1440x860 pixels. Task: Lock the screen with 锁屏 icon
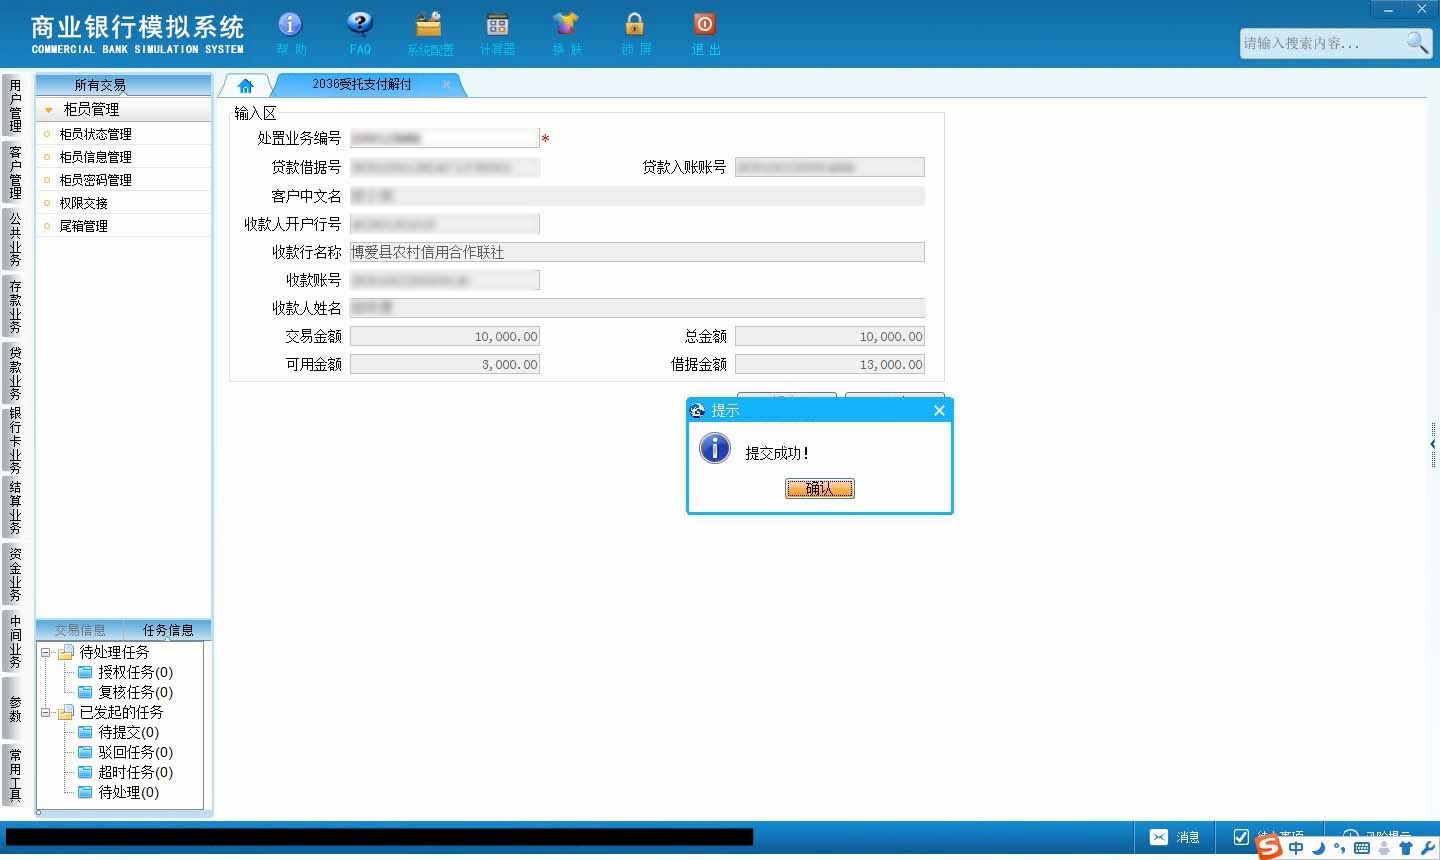click(635, 25)
